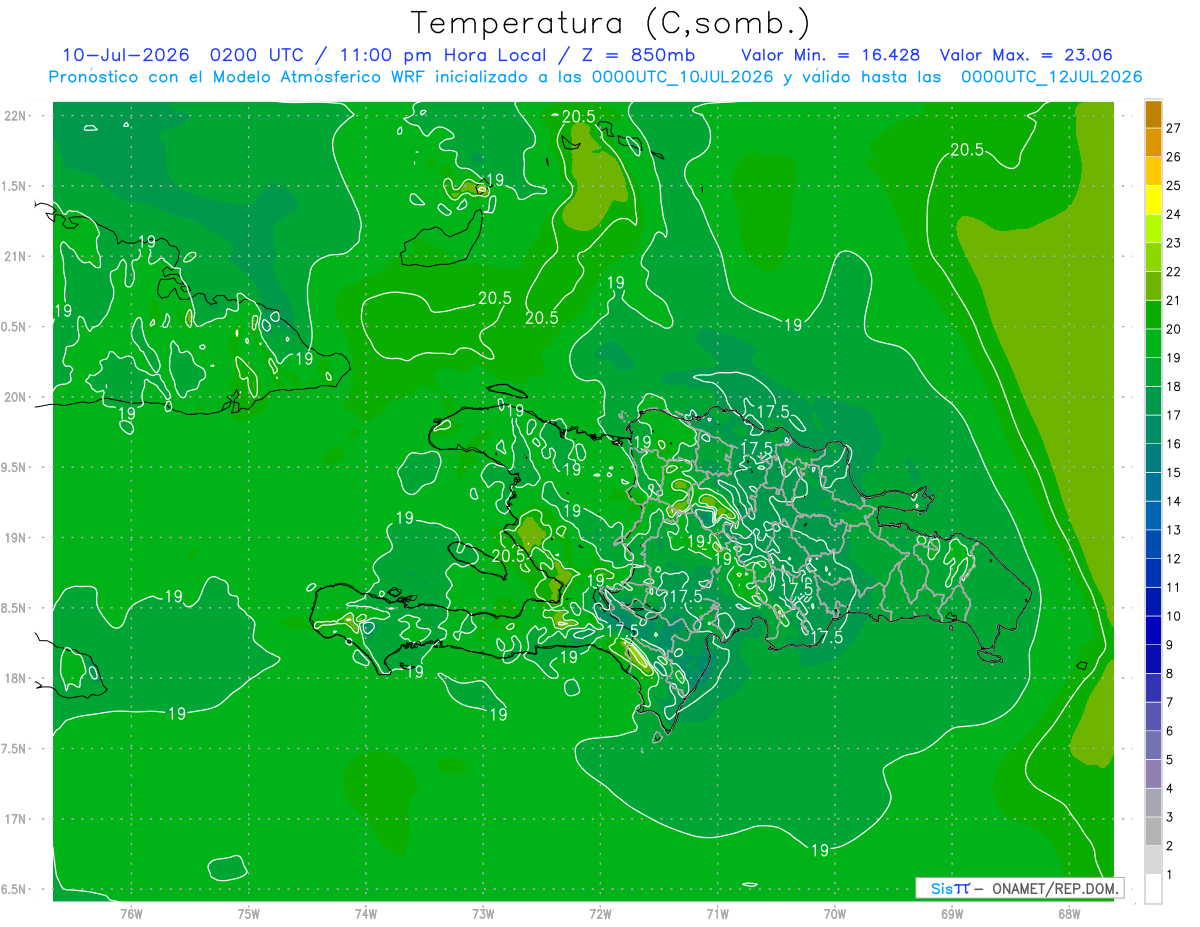The height and width of the screenshot is (927, 1200).
Task: Click the '22N' latitude axis label
Action: coord(17,115)
